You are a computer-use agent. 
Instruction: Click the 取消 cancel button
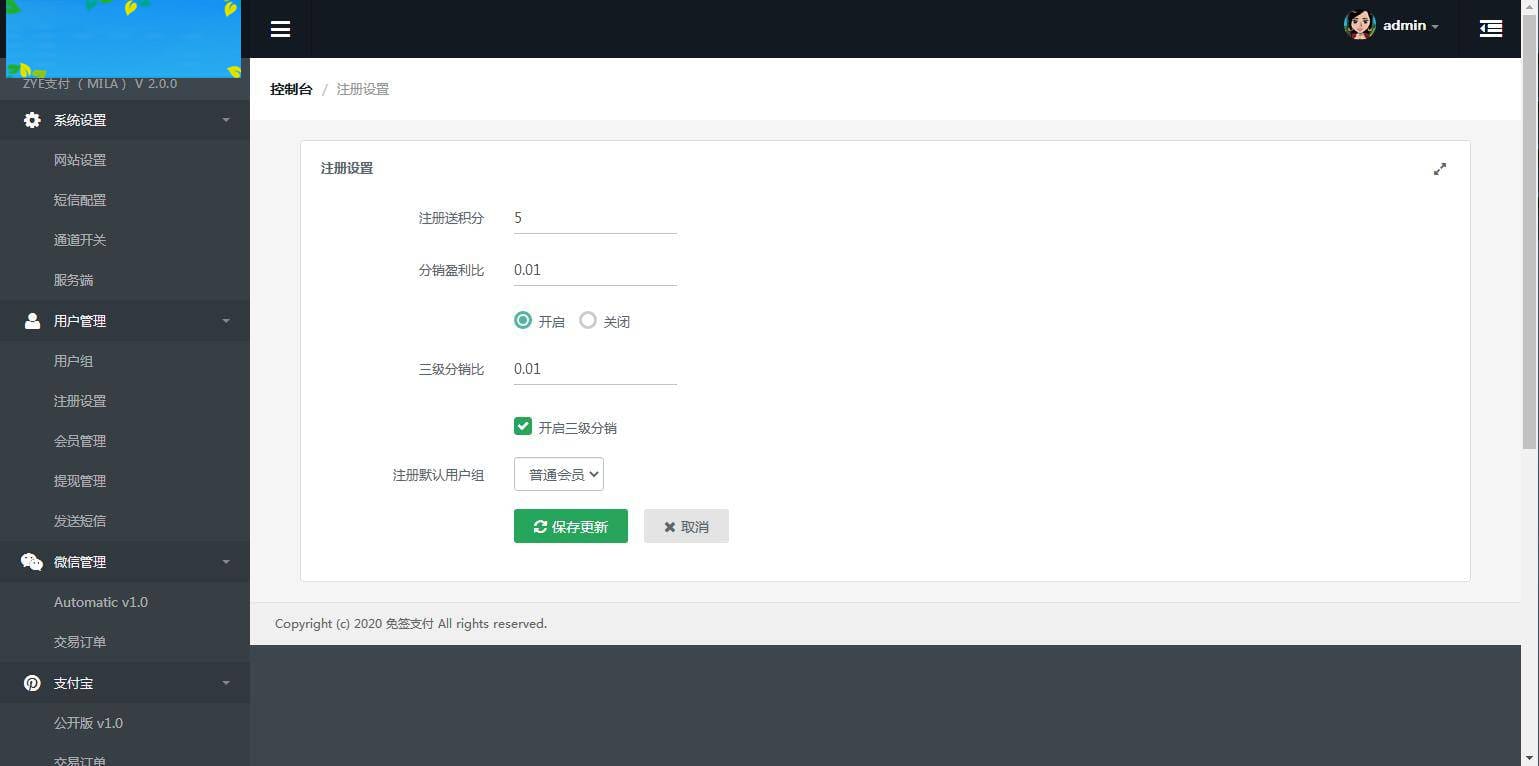point(686,526)
